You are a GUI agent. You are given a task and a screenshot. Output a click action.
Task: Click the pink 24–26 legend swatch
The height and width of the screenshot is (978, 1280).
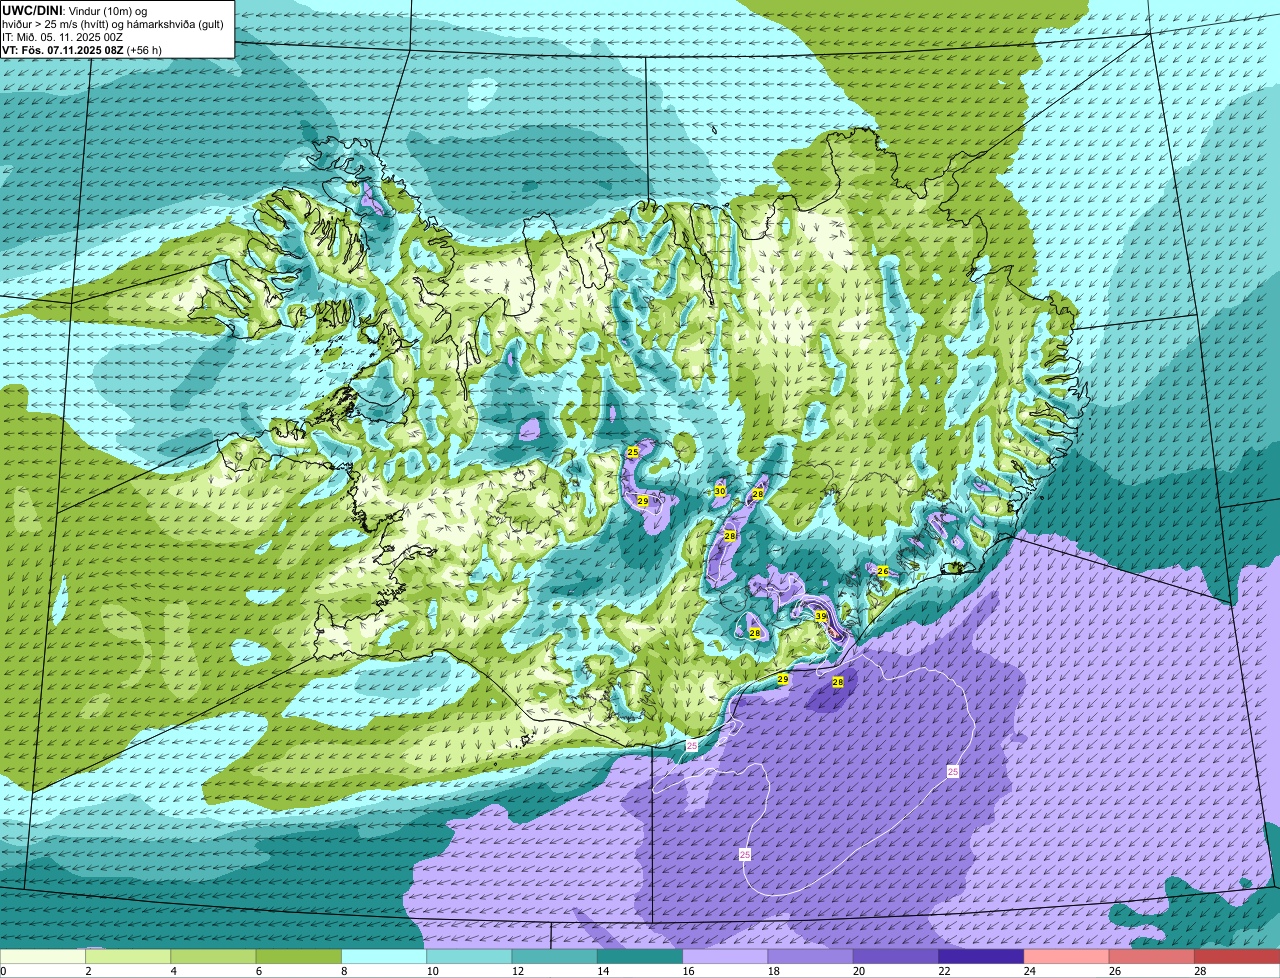[1067, 956]
